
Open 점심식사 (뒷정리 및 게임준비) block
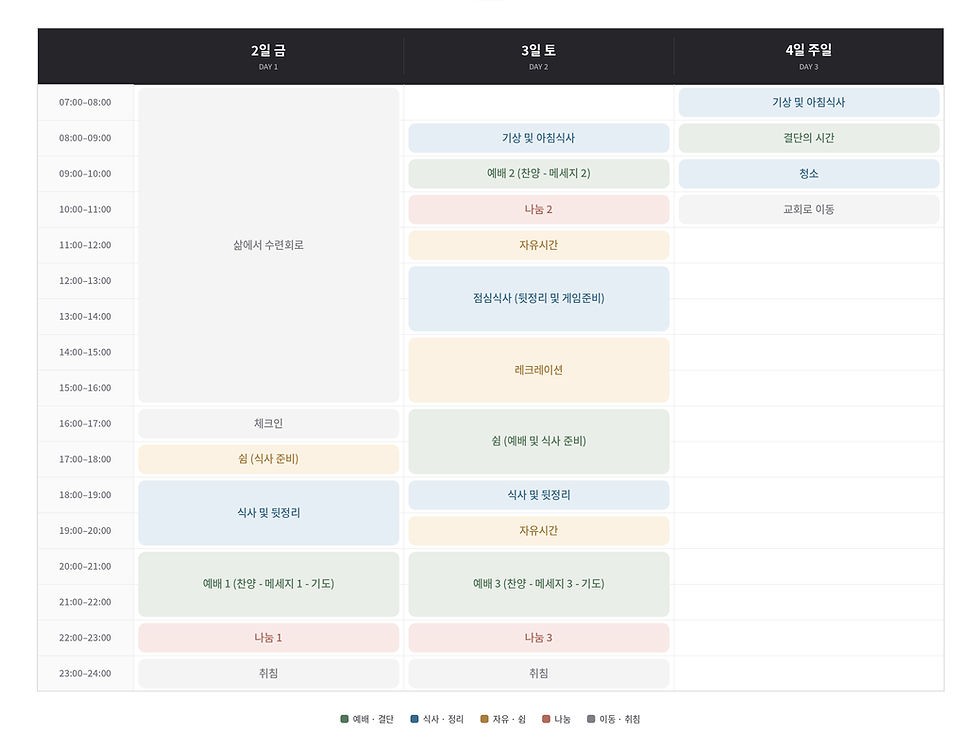click(539, 298)
